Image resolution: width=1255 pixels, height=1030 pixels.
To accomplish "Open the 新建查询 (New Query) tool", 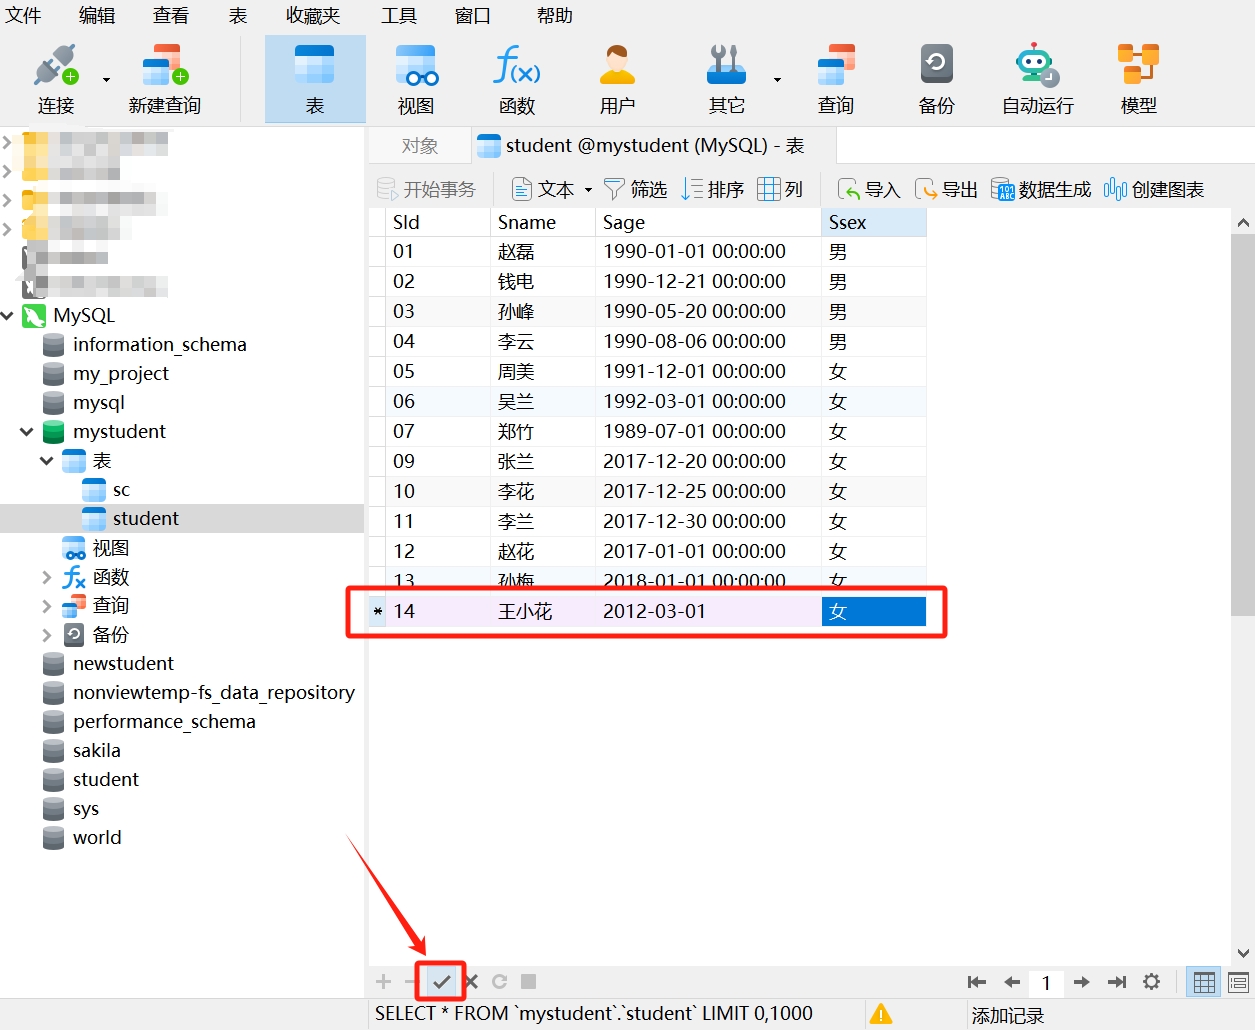I will 165,79.
